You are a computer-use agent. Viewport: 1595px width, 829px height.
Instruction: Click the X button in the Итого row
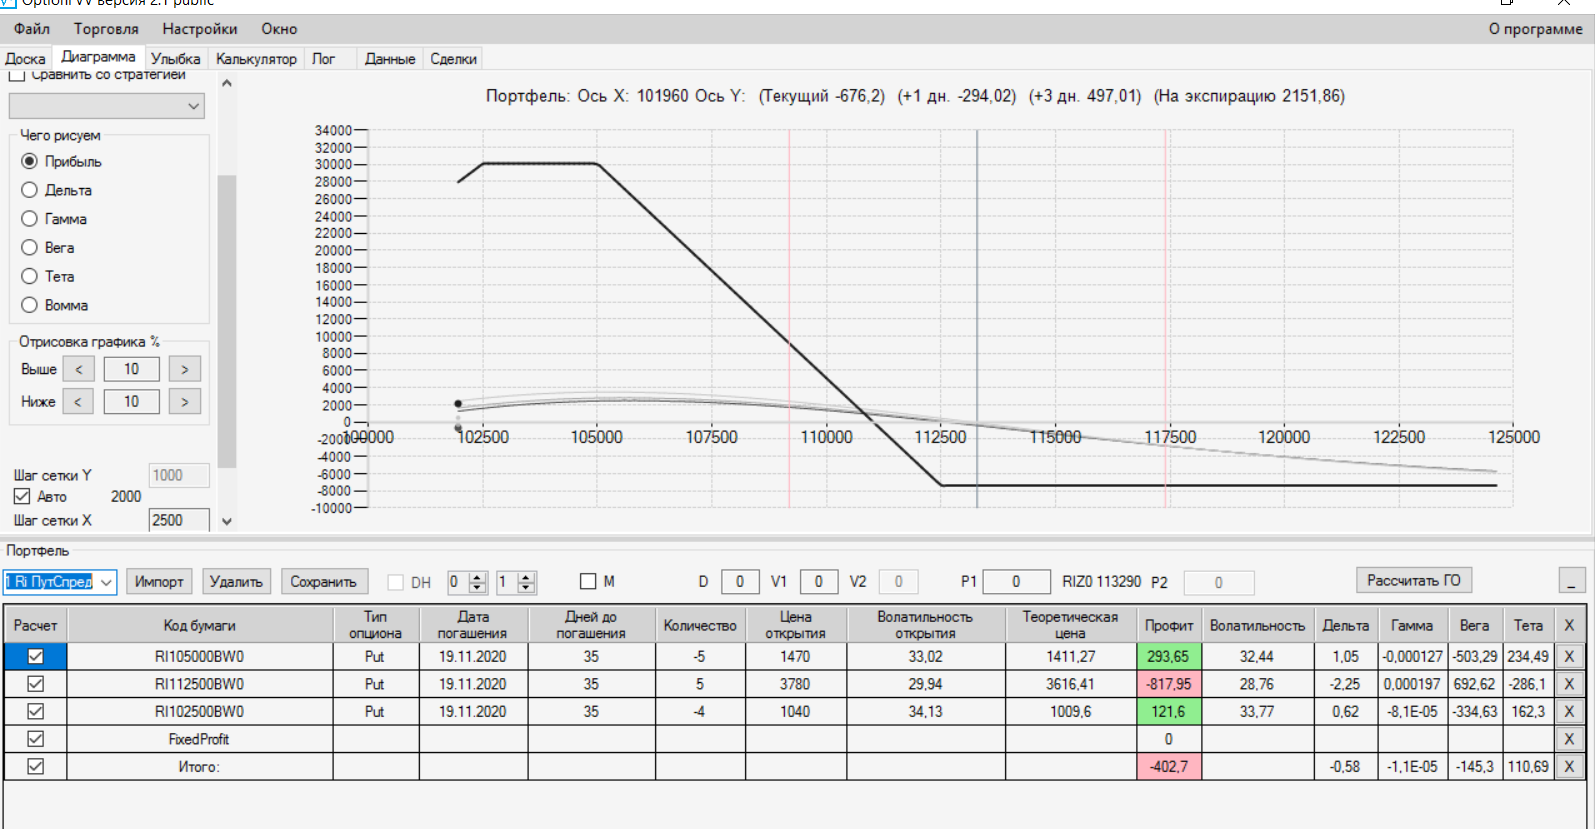click(1569, 767)
